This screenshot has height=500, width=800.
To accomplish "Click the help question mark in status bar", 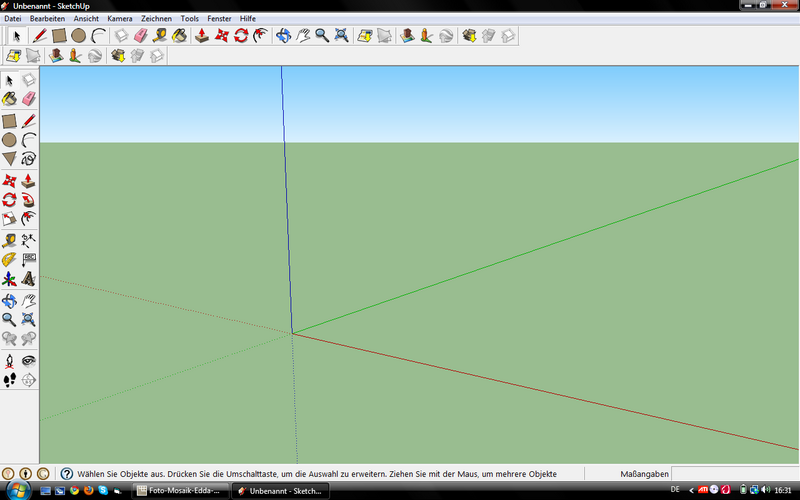I will (x=66, y=473).
